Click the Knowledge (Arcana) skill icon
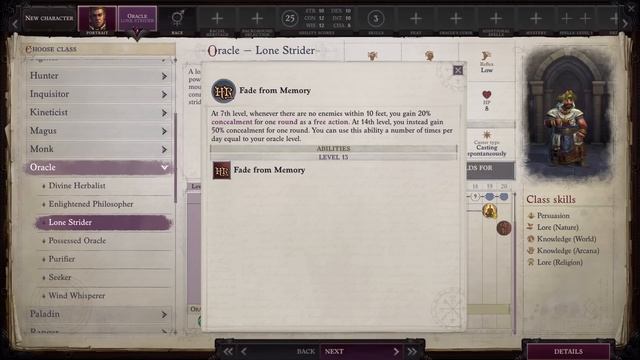The width and height of the screenshot is (640, 360). [531, 251]
